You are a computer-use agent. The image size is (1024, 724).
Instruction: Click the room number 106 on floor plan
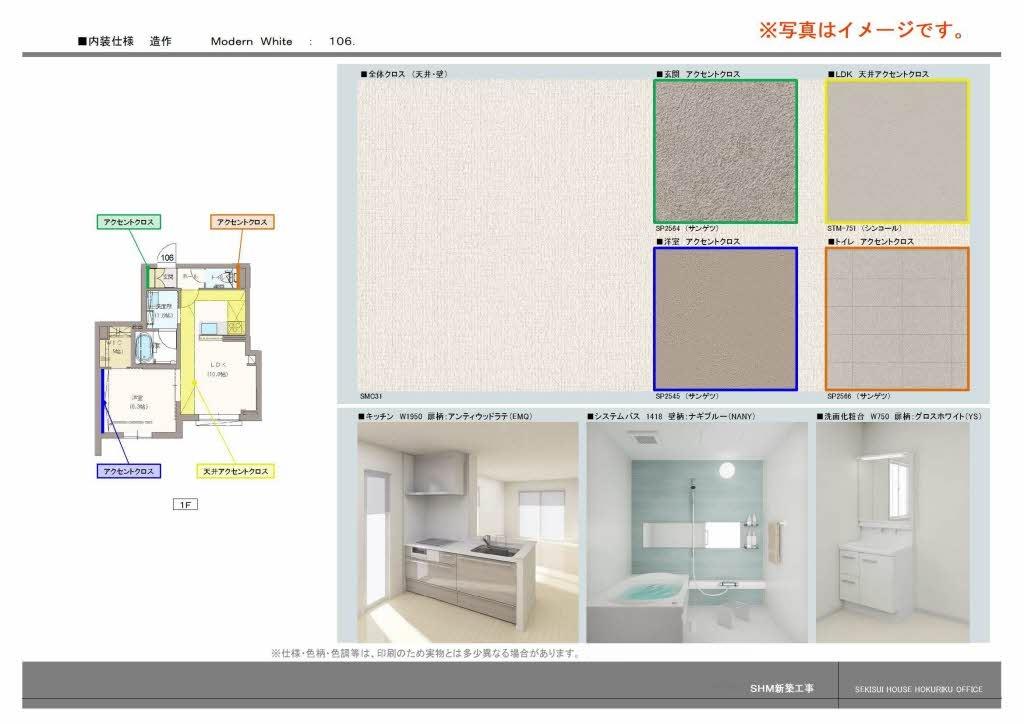[x=167, y=257]
